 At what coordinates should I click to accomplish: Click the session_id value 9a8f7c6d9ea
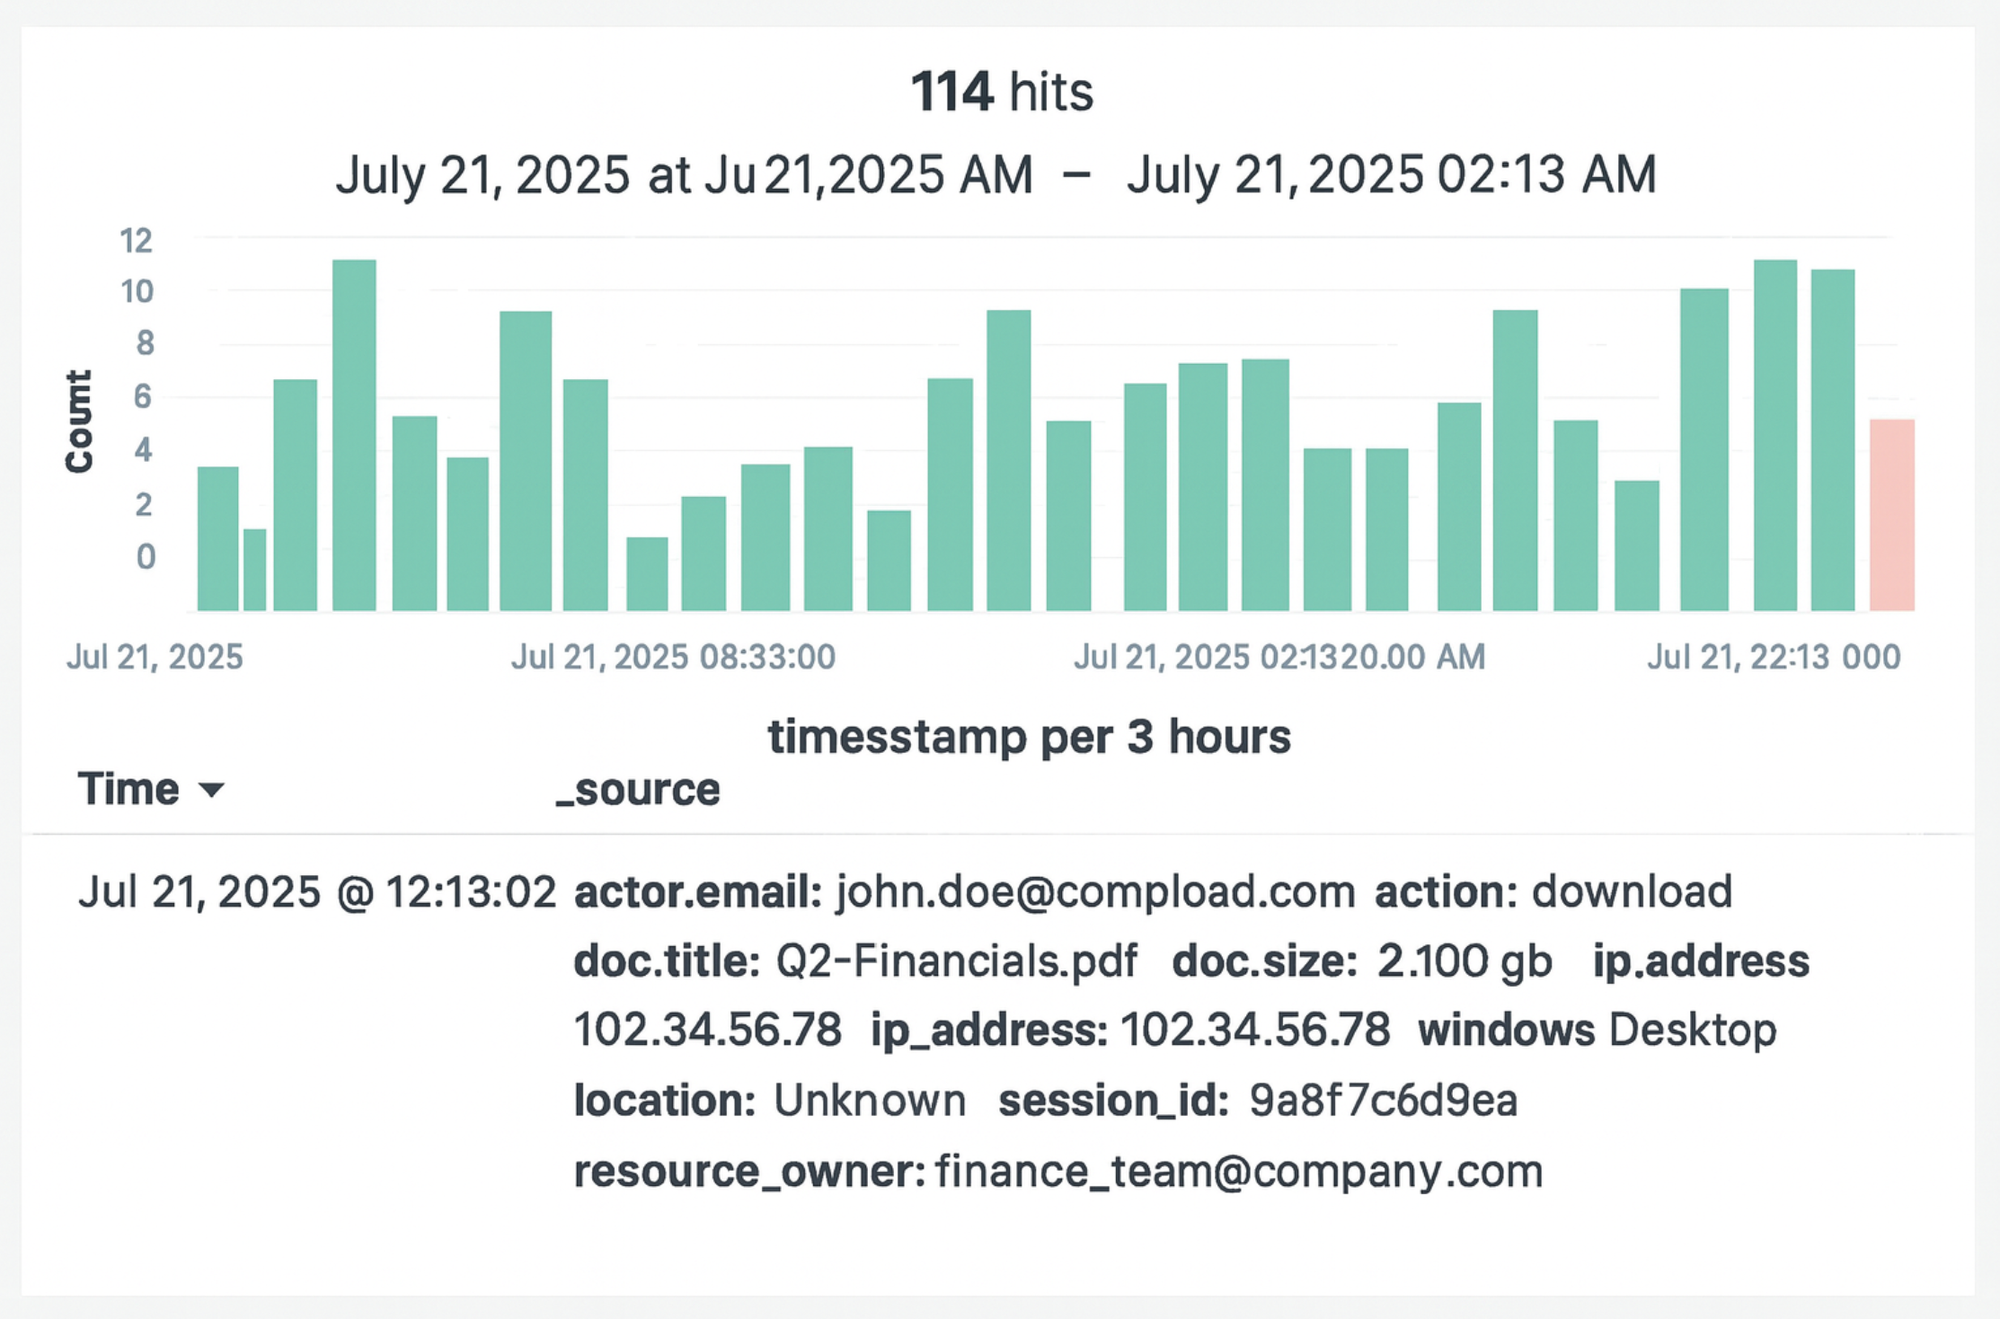(1383, 1100)
